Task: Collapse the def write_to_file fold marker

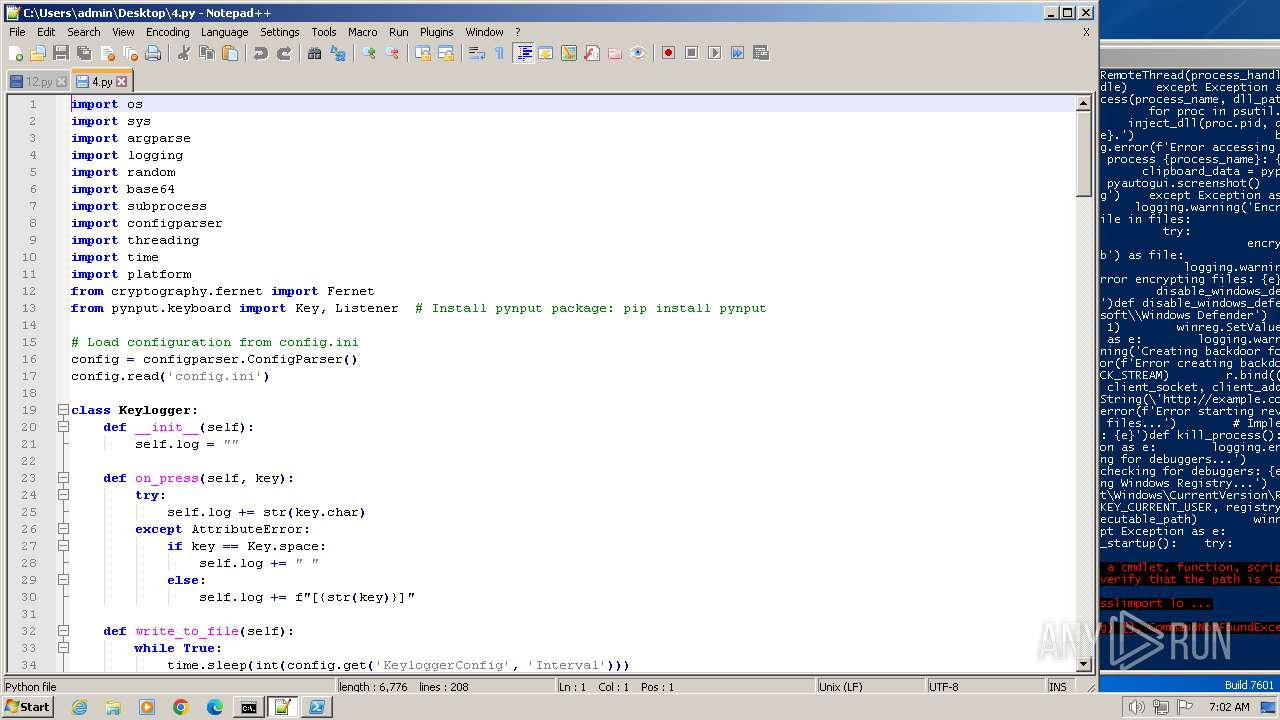Action: pyautogui.click(x=63, y=631)
